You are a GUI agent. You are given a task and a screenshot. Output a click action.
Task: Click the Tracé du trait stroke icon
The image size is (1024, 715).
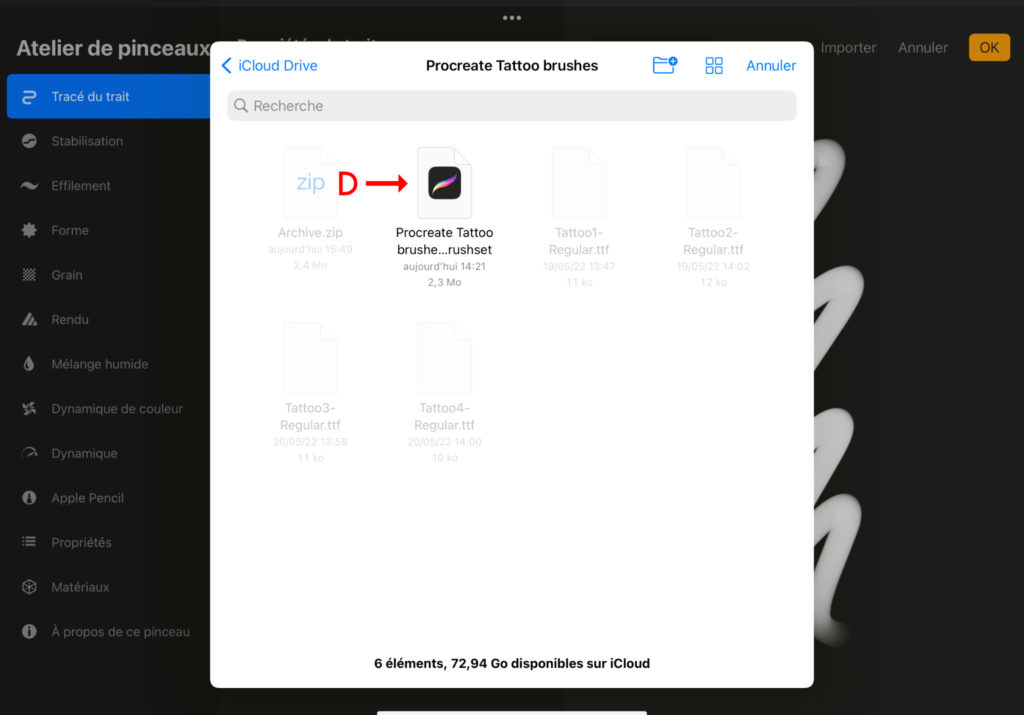point(29,97)
